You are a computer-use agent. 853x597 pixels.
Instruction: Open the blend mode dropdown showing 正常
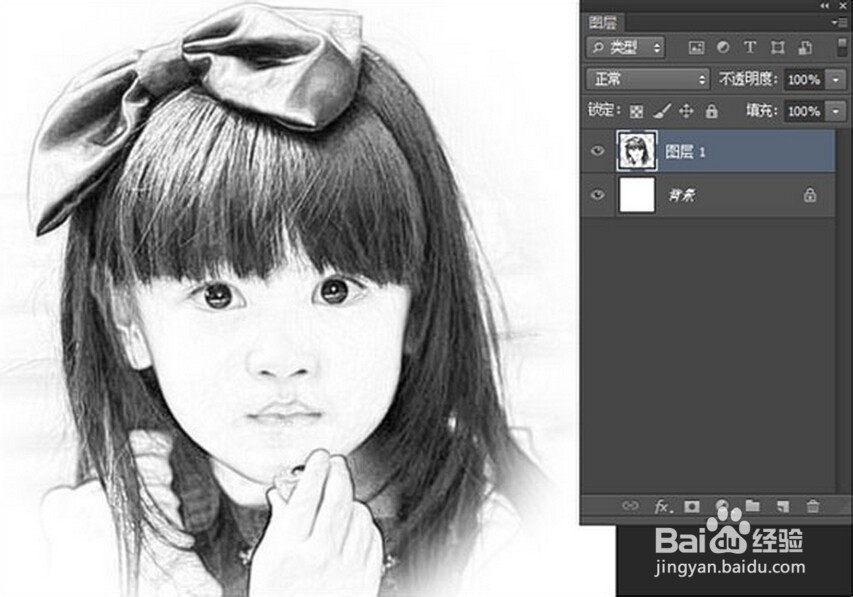pos(647,79)
